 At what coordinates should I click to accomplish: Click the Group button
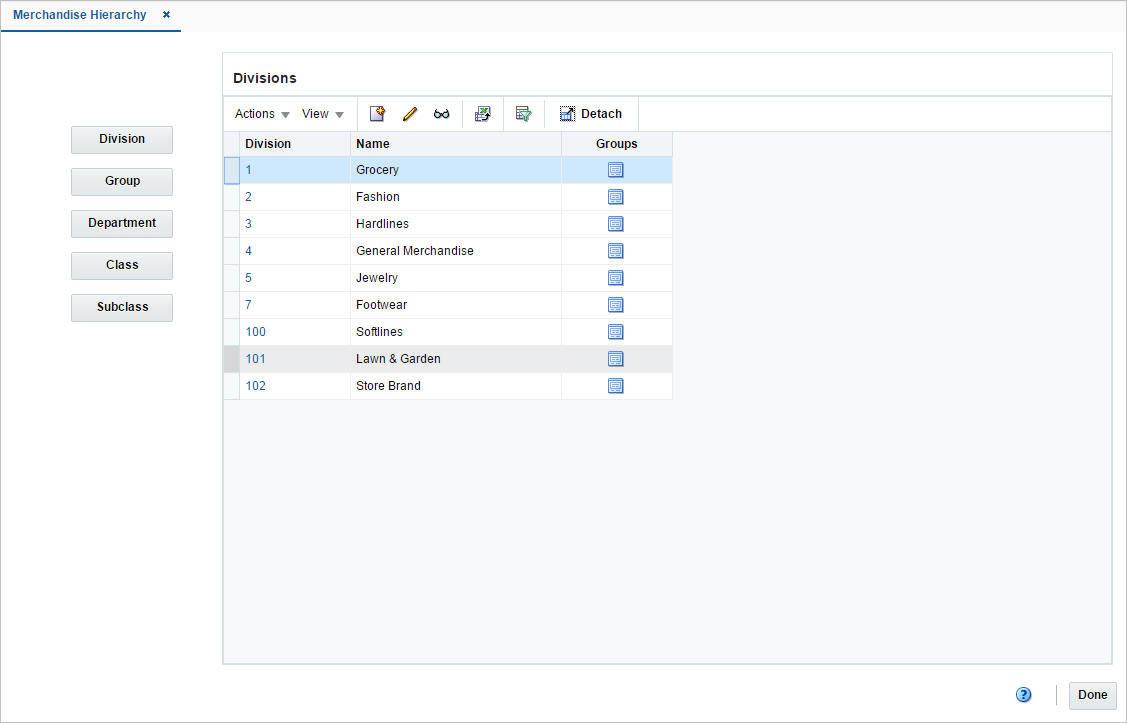[121, 181]
